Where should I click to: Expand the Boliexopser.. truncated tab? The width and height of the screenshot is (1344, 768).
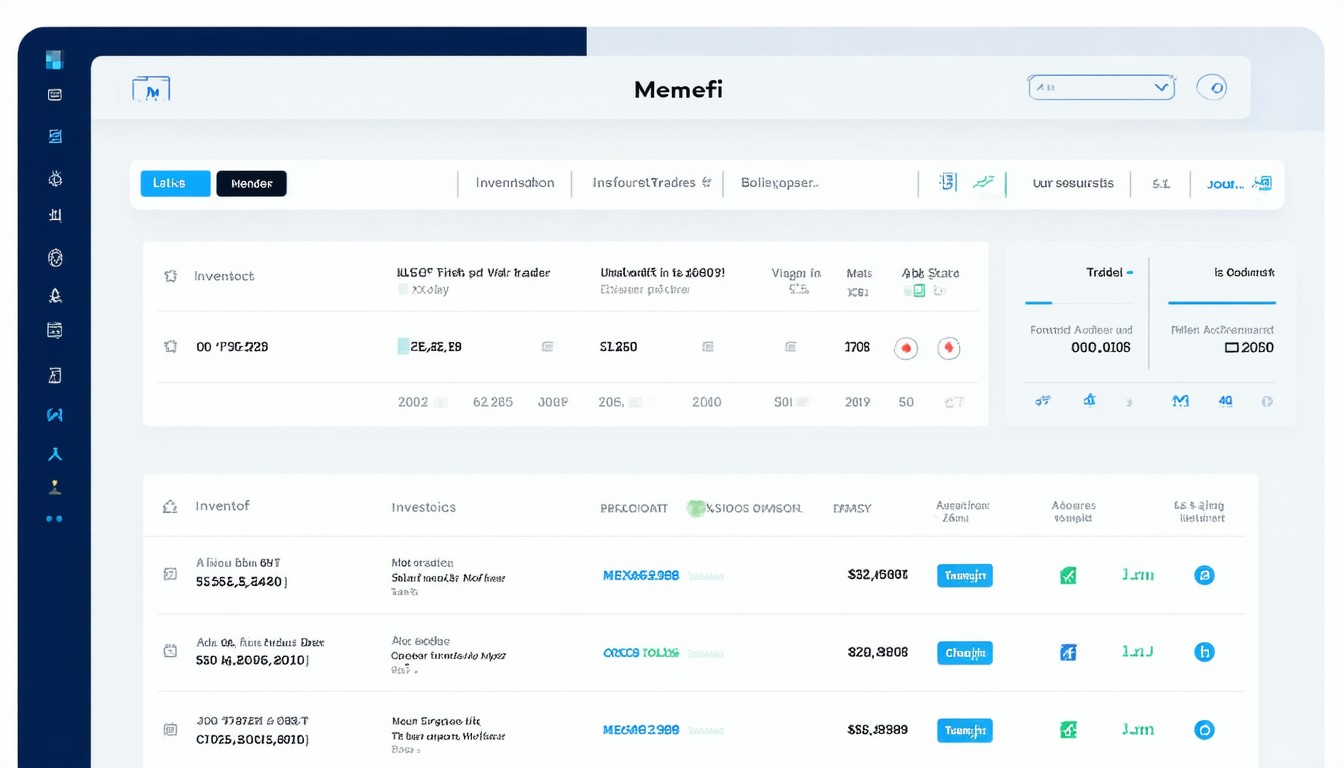click(779, 183)
